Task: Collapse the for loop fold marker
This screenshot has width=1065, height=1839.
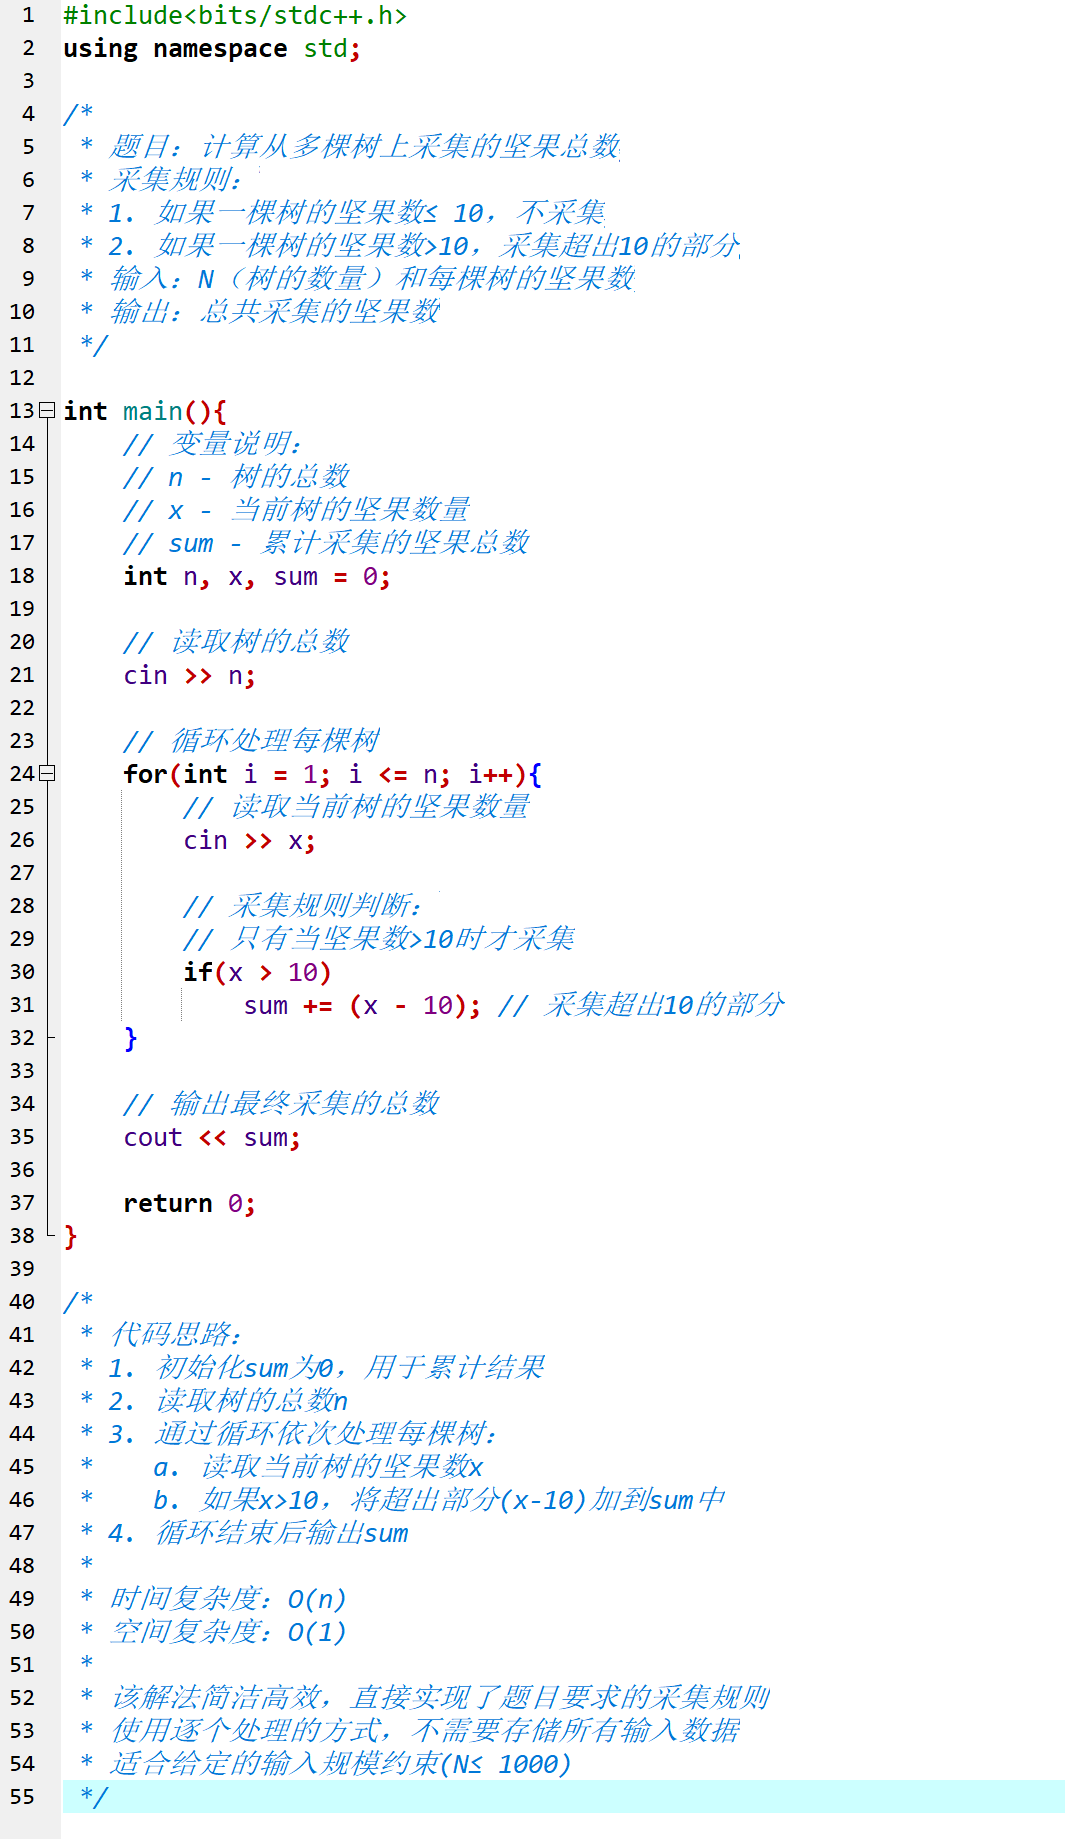Action: tap(47, 773)
